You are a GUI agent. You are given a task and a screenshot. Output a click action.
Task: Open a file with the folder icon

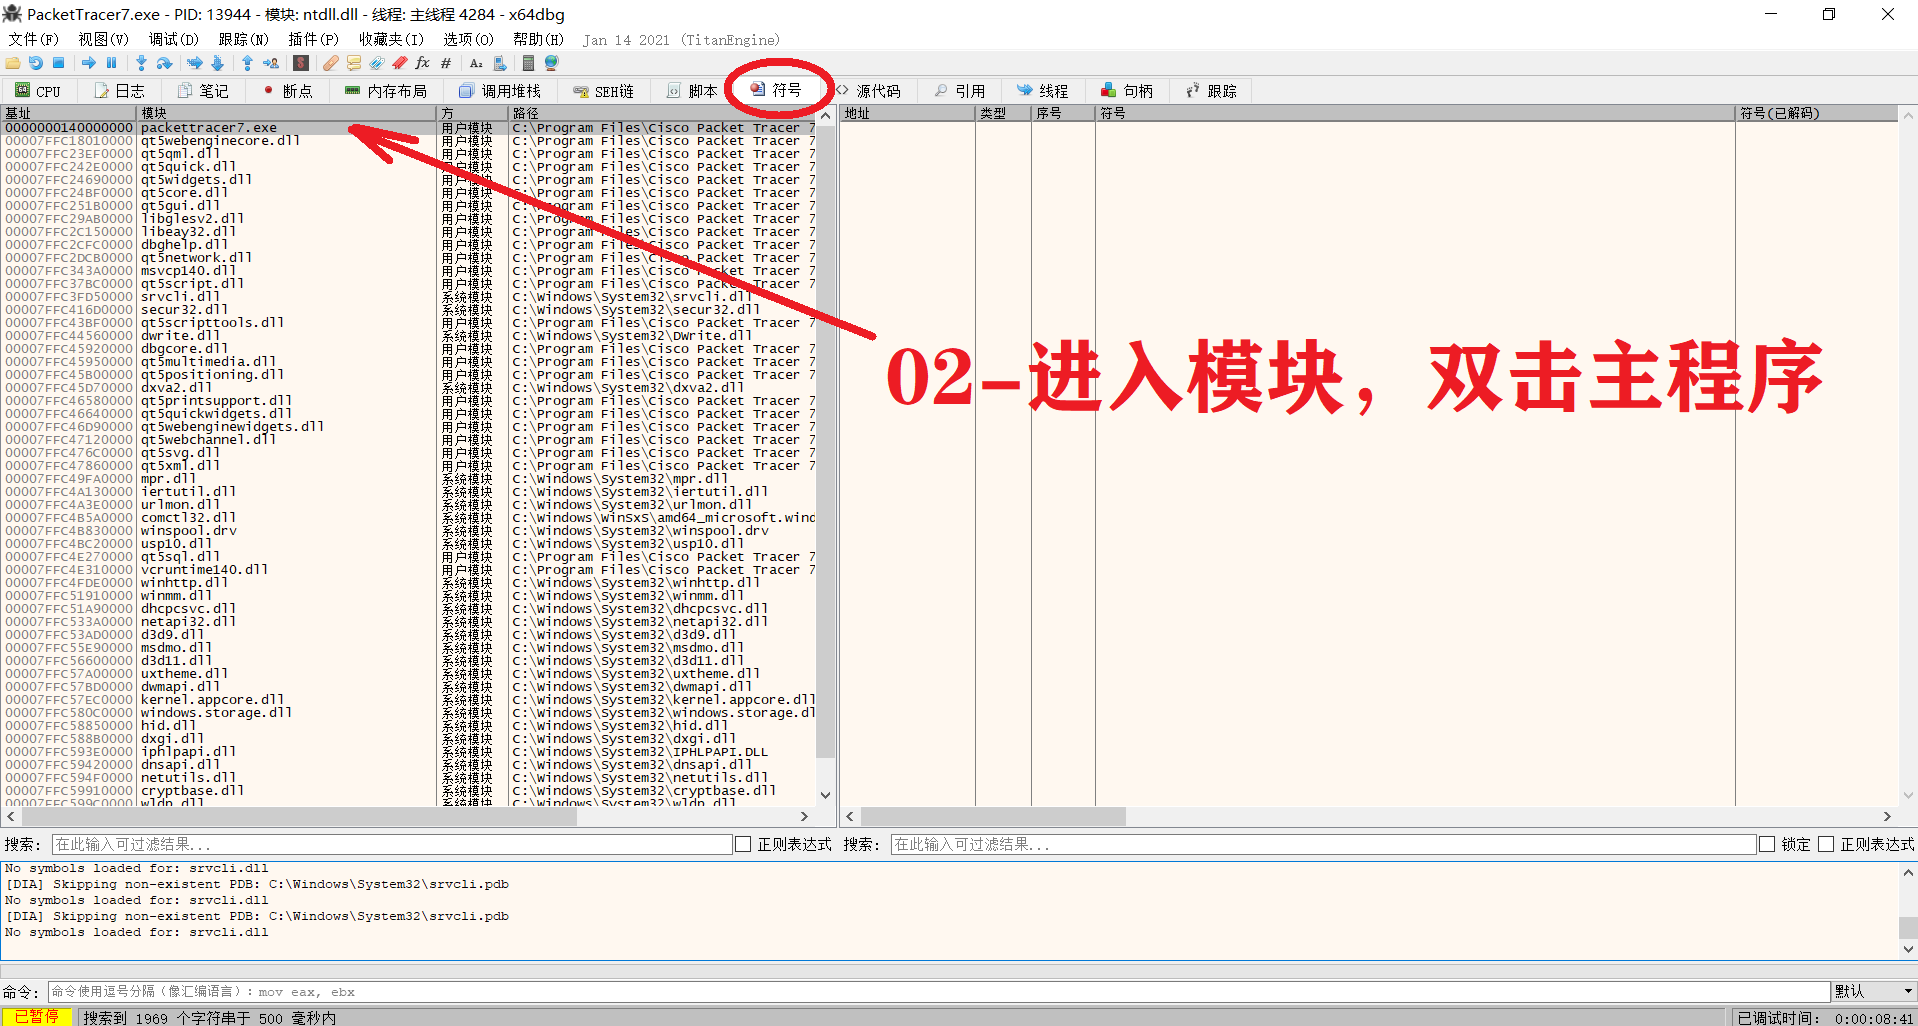pos(13,63)
